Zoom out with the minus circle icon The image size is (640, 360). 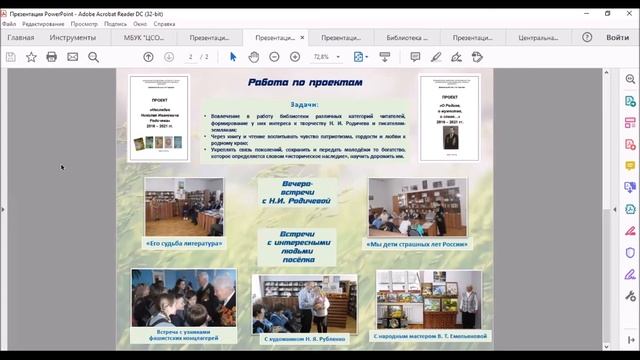tap(274, 57)
